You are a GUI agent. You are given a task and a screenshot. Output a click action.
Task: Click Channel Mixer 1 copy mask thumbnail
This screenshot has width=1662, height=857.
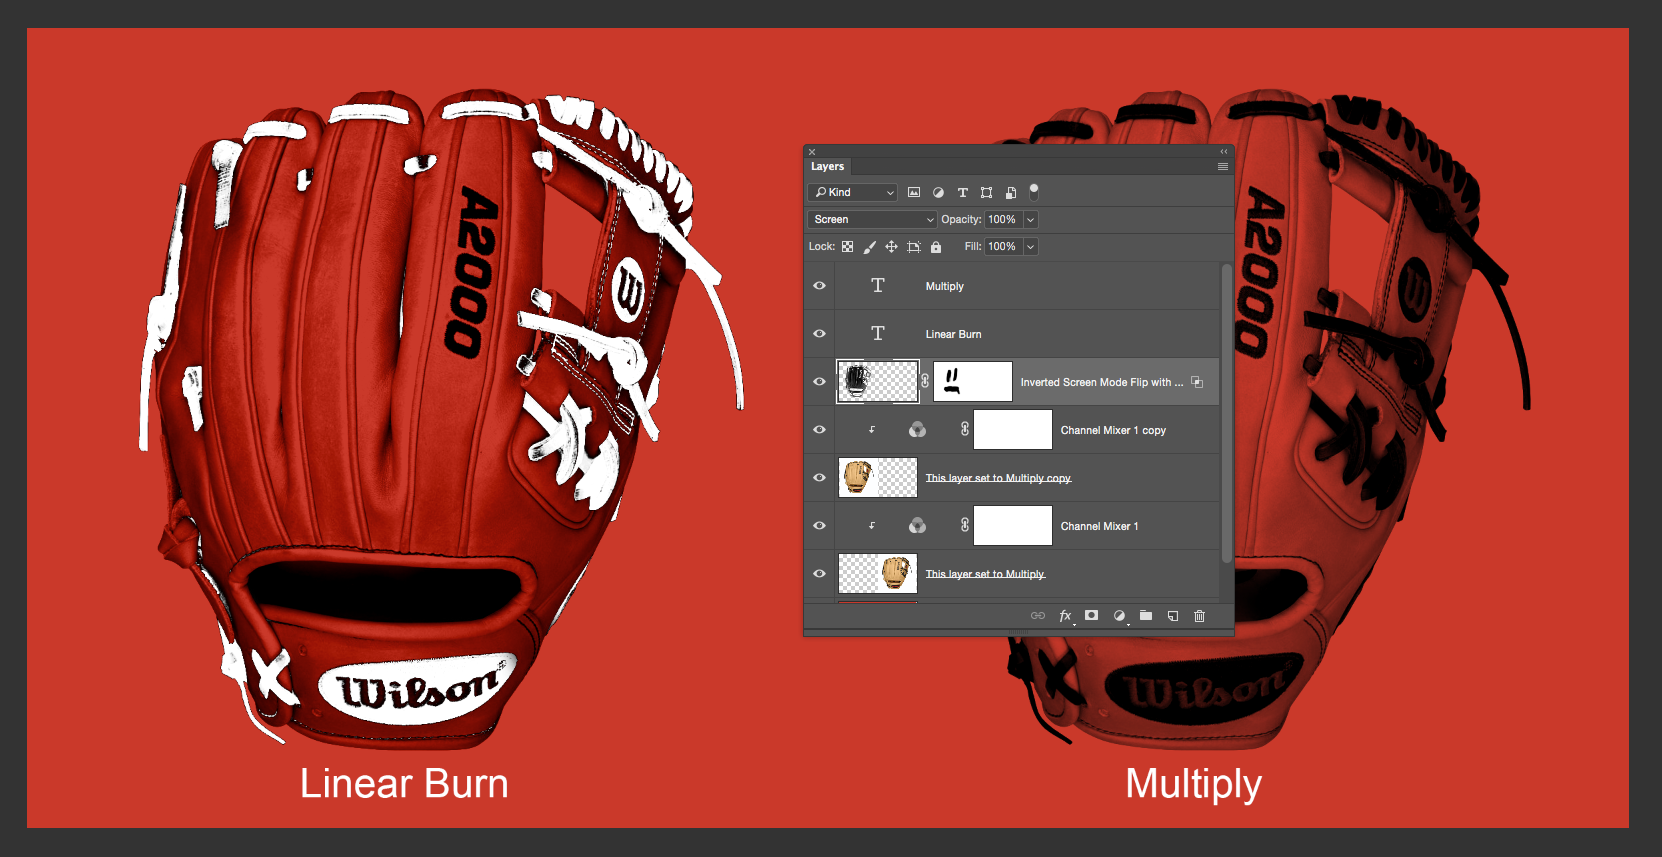1013,430
